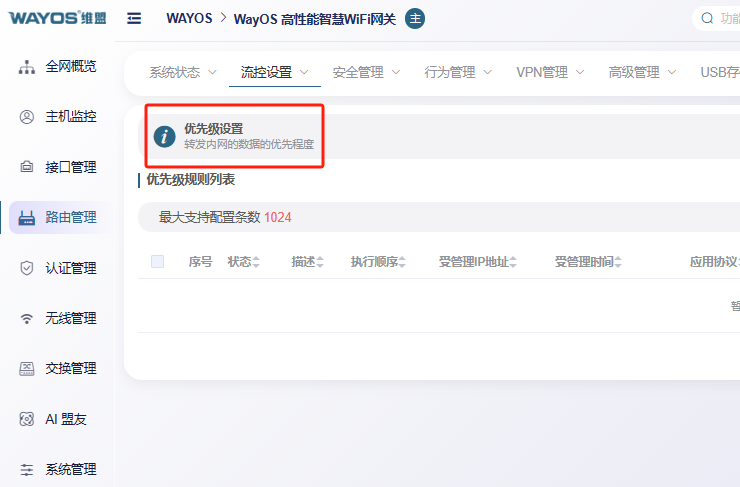This screenshot has height=487, width=740.
Task: Click the 优先级规则列表 section title
Action: [x=191, y=179]
